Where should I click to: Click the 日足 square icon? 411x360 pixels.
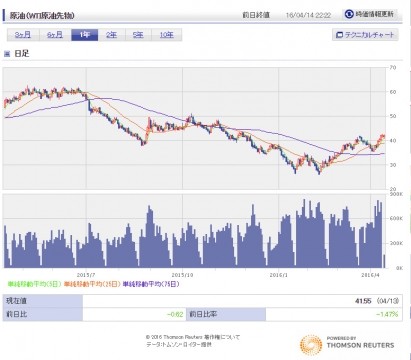point(7,54)
